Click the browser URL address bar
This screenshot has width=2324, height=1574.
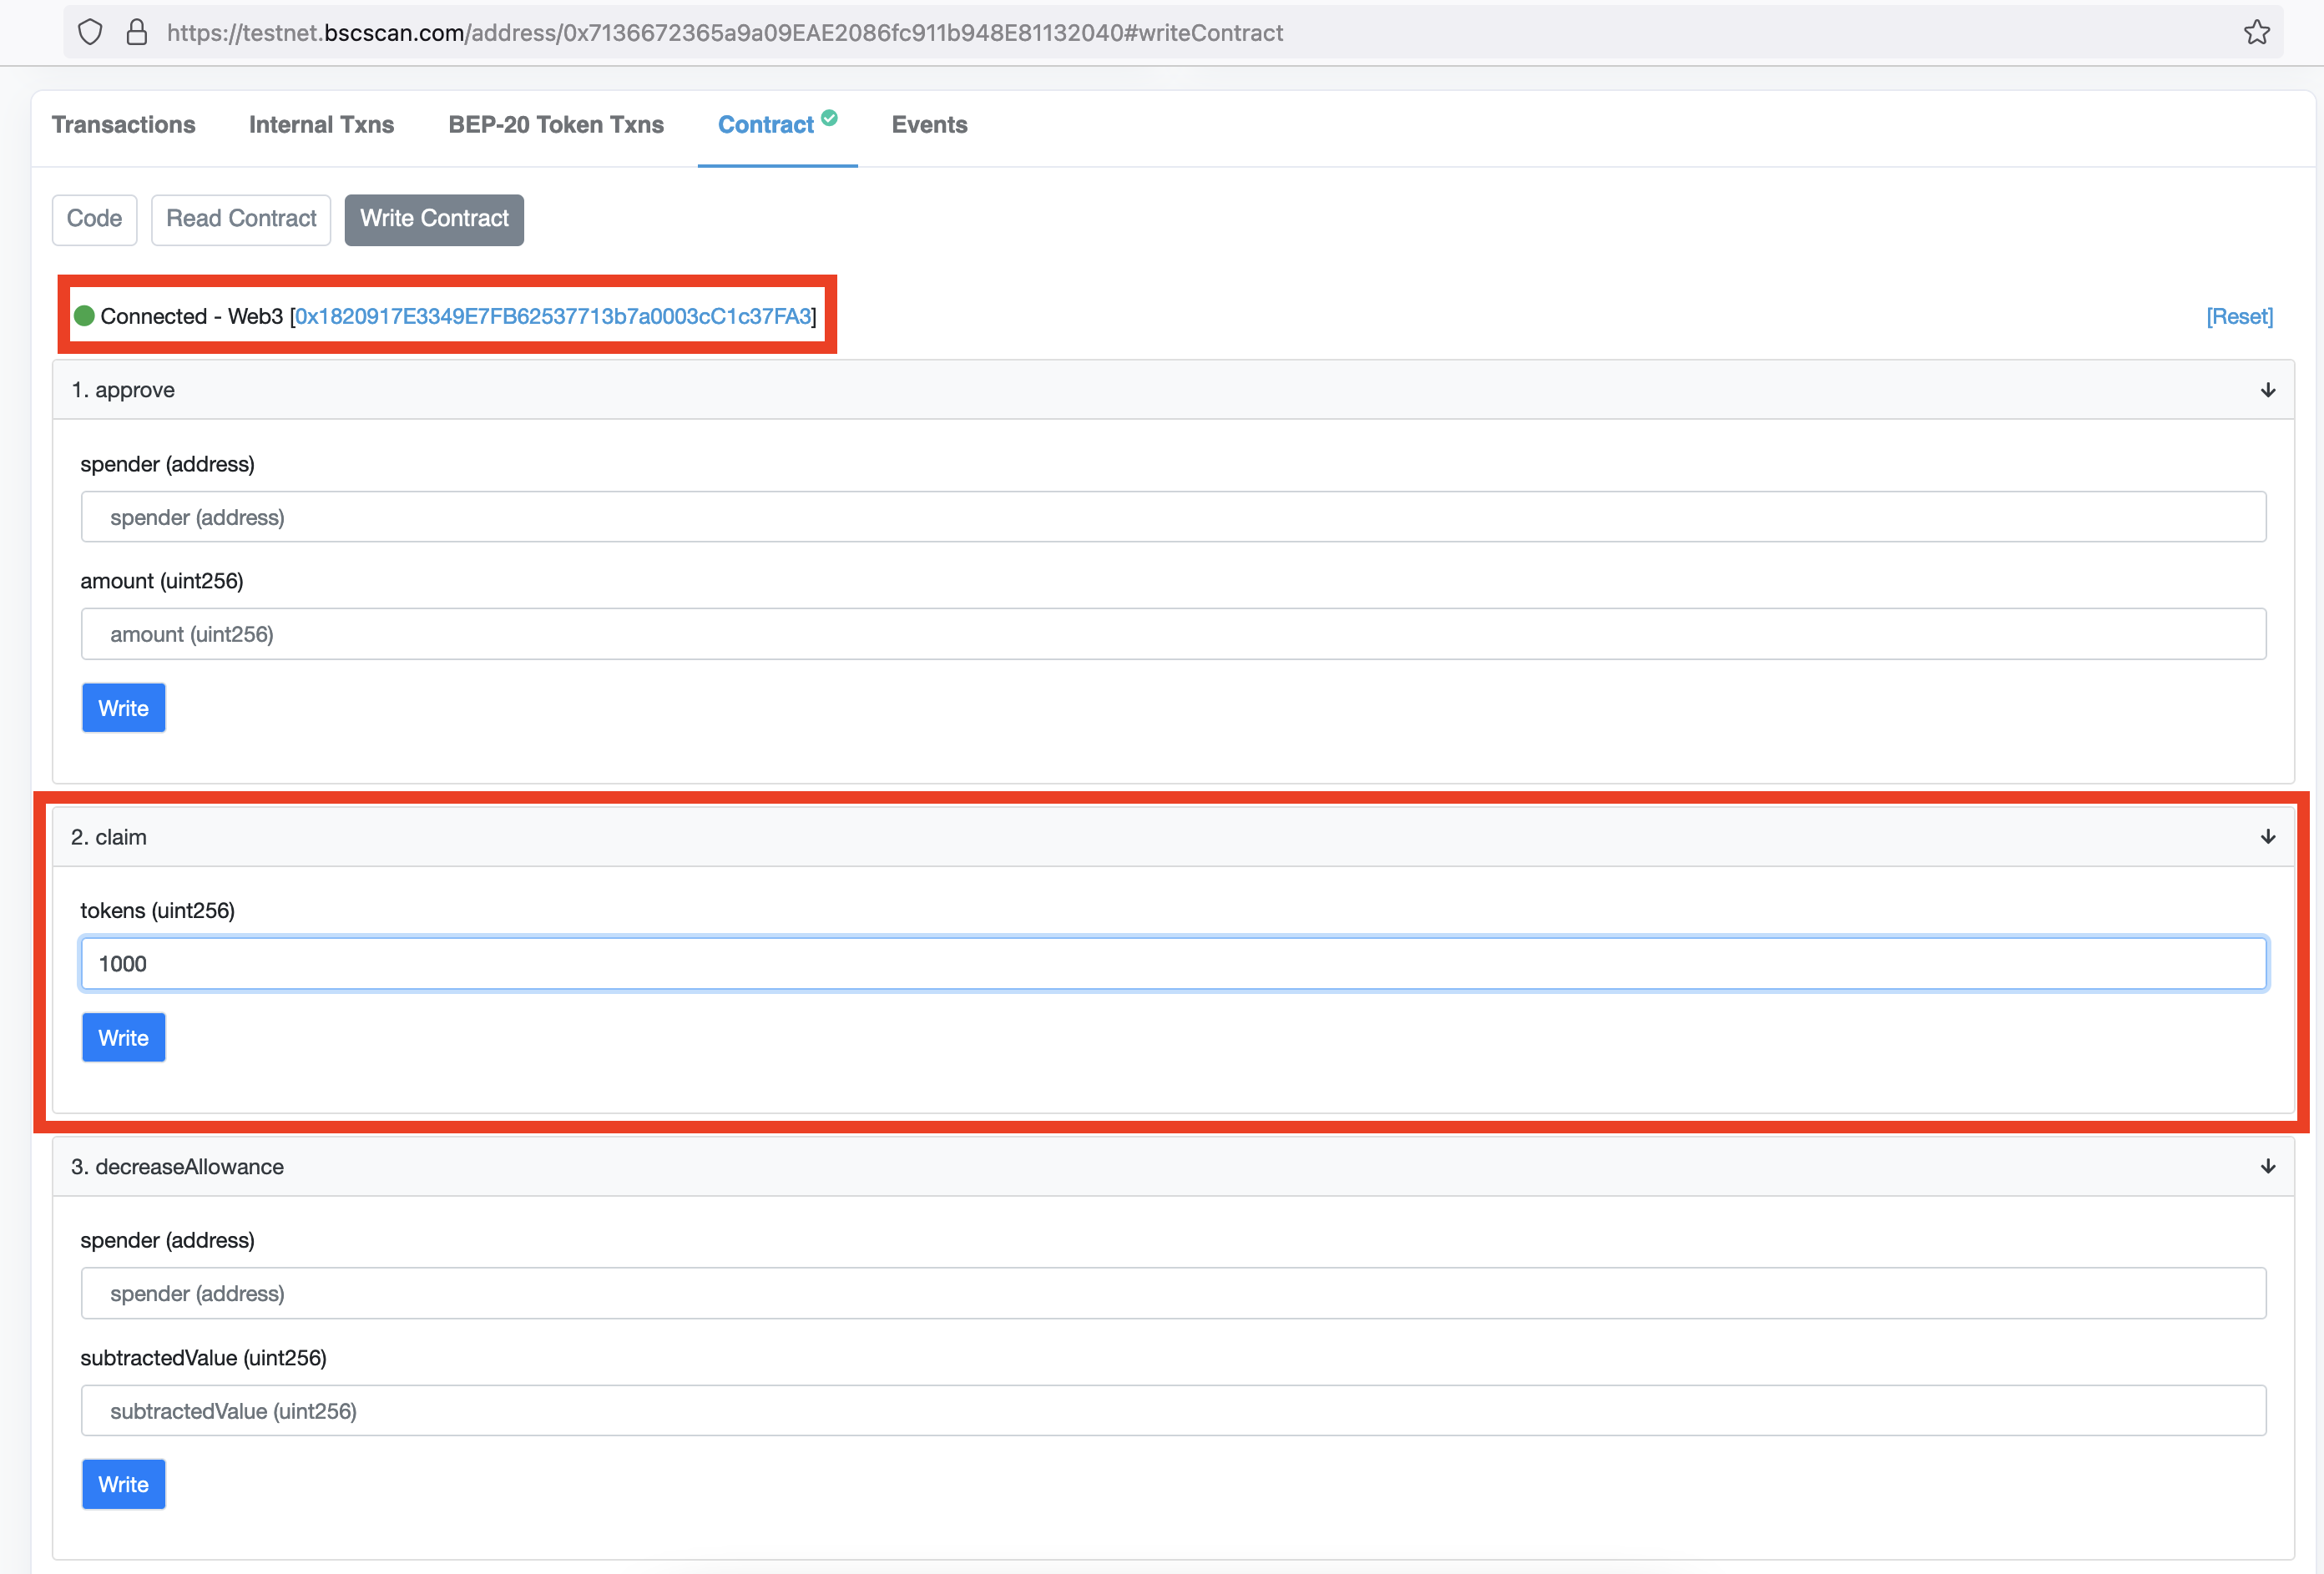[x=1173, y=32]
